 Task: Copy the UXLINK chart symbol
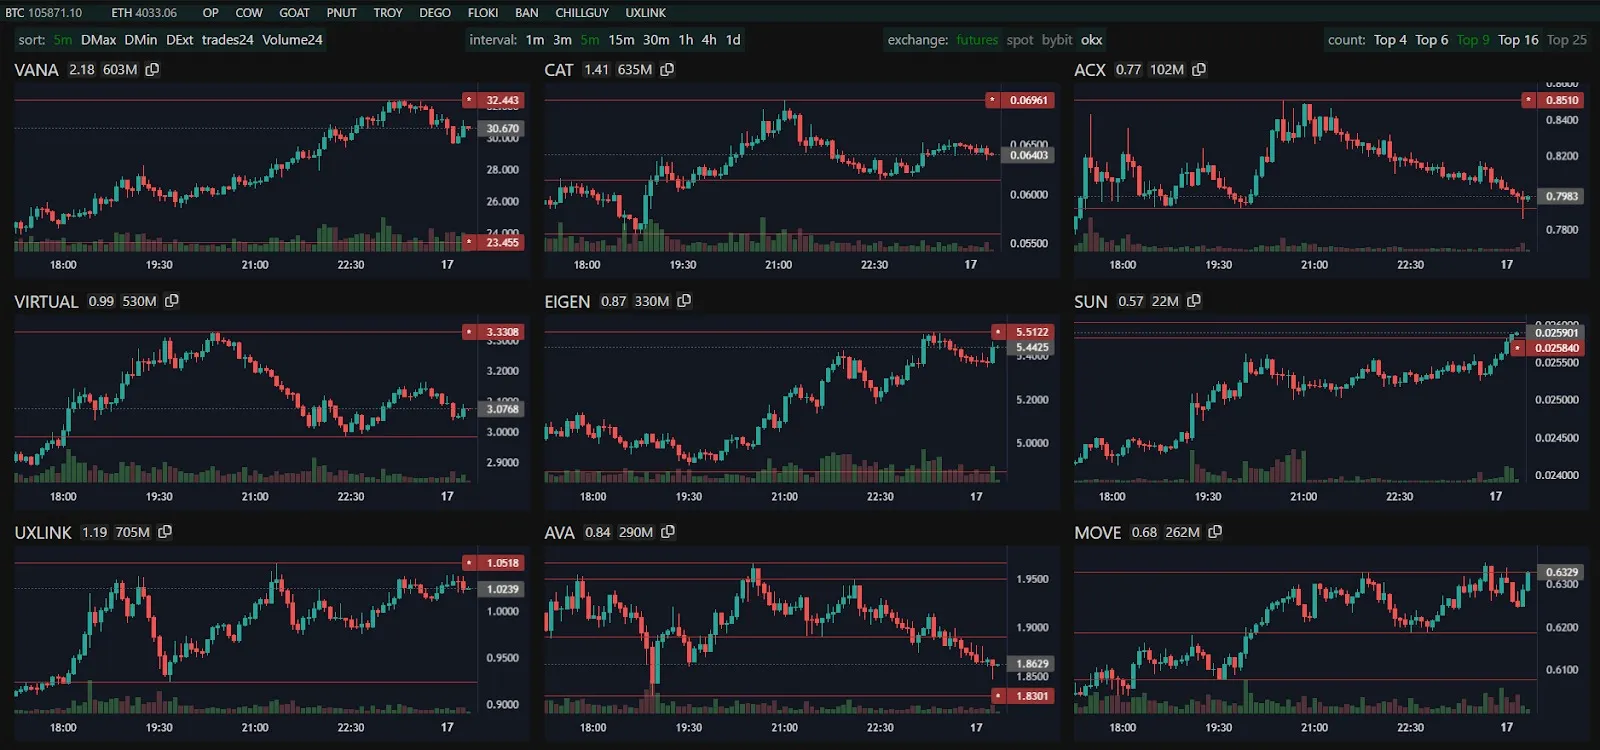pyautogui.click(x=165, y=532)
